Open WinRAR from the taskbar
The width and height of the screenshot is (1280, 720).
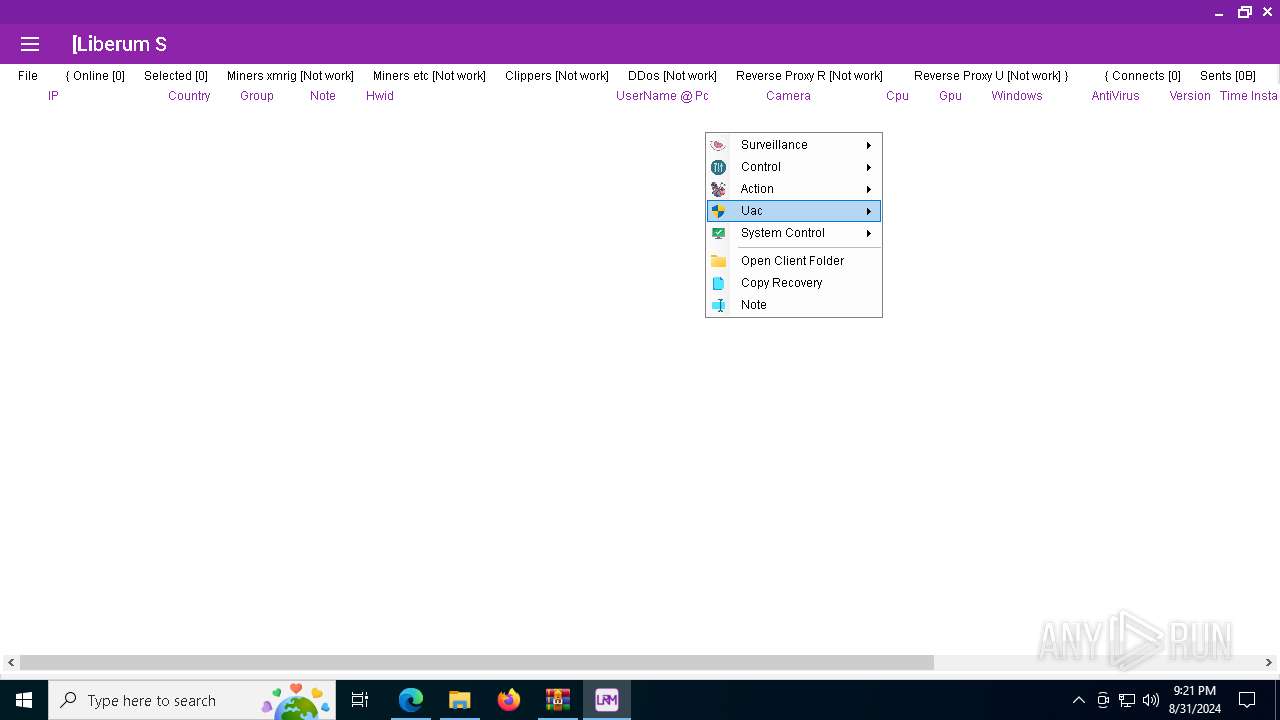click(x=558, y=700)
